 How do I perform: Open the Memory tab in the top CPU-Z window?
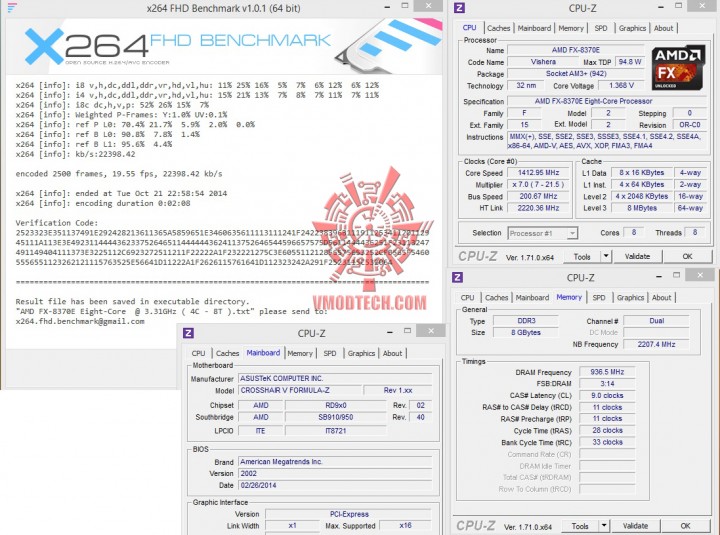[x=571, y=28]
